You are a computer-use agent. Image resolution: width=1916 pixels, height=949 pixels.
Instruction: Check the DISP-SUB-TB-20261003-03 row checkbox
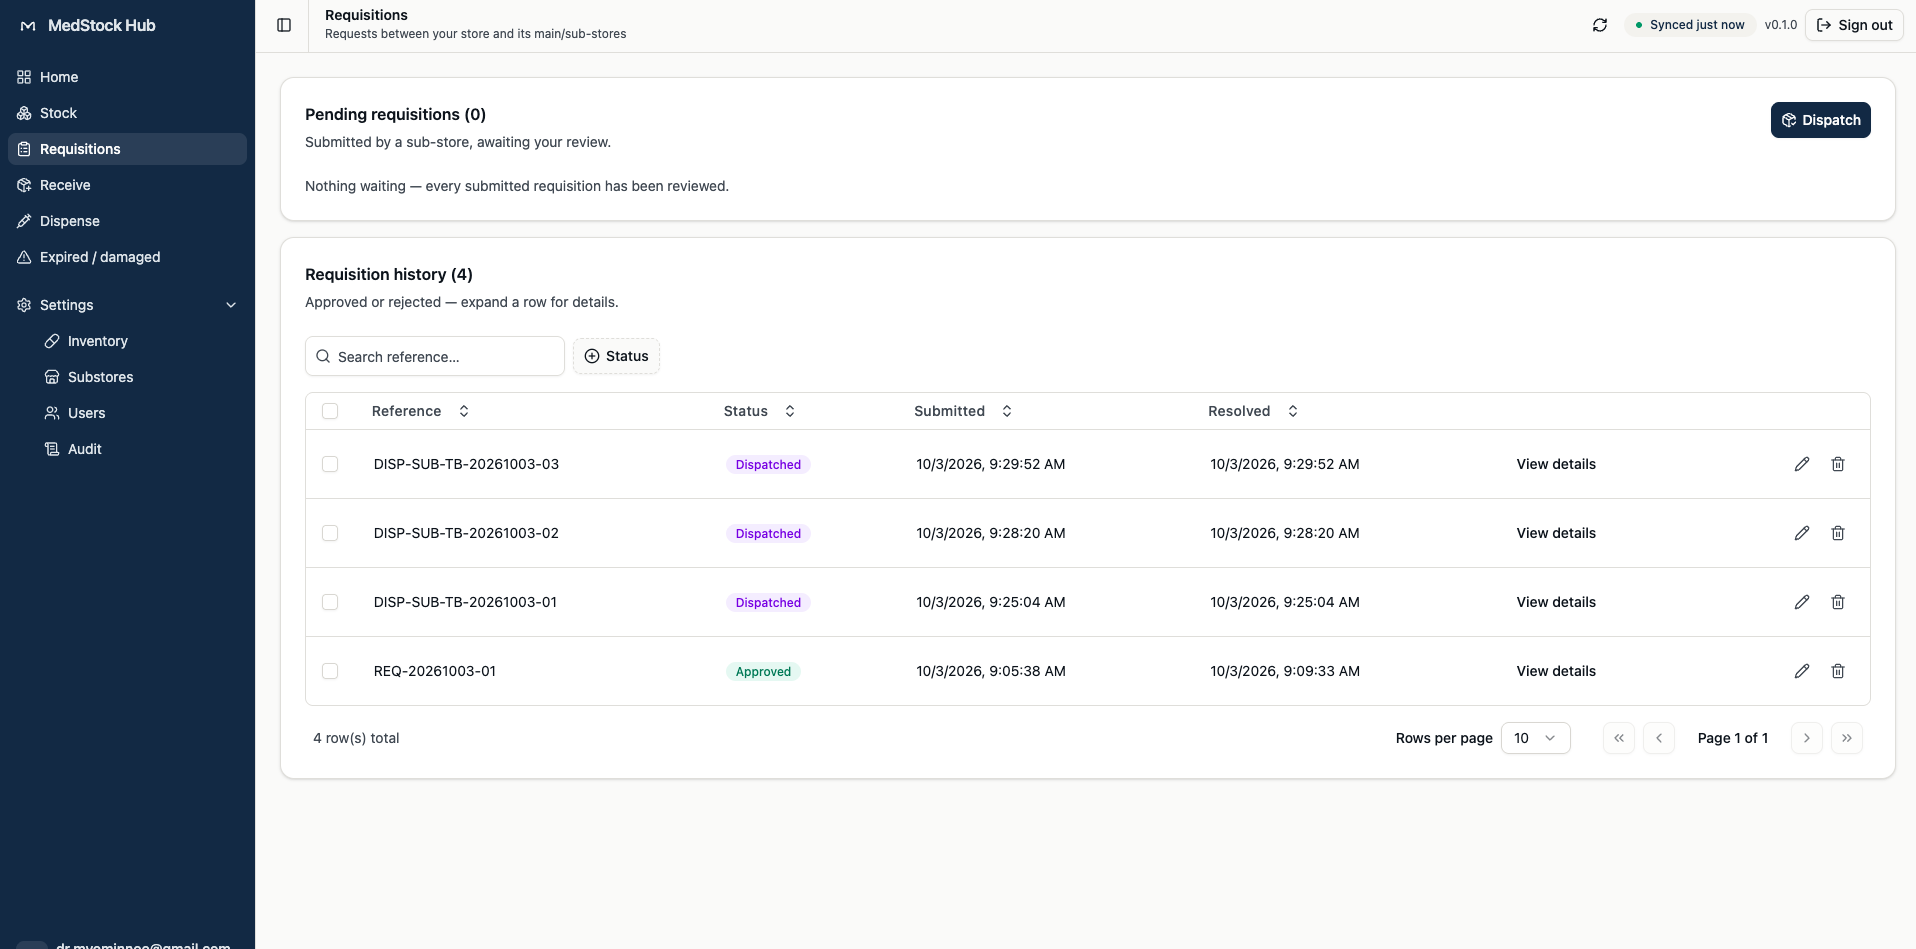tap(330, 464)
